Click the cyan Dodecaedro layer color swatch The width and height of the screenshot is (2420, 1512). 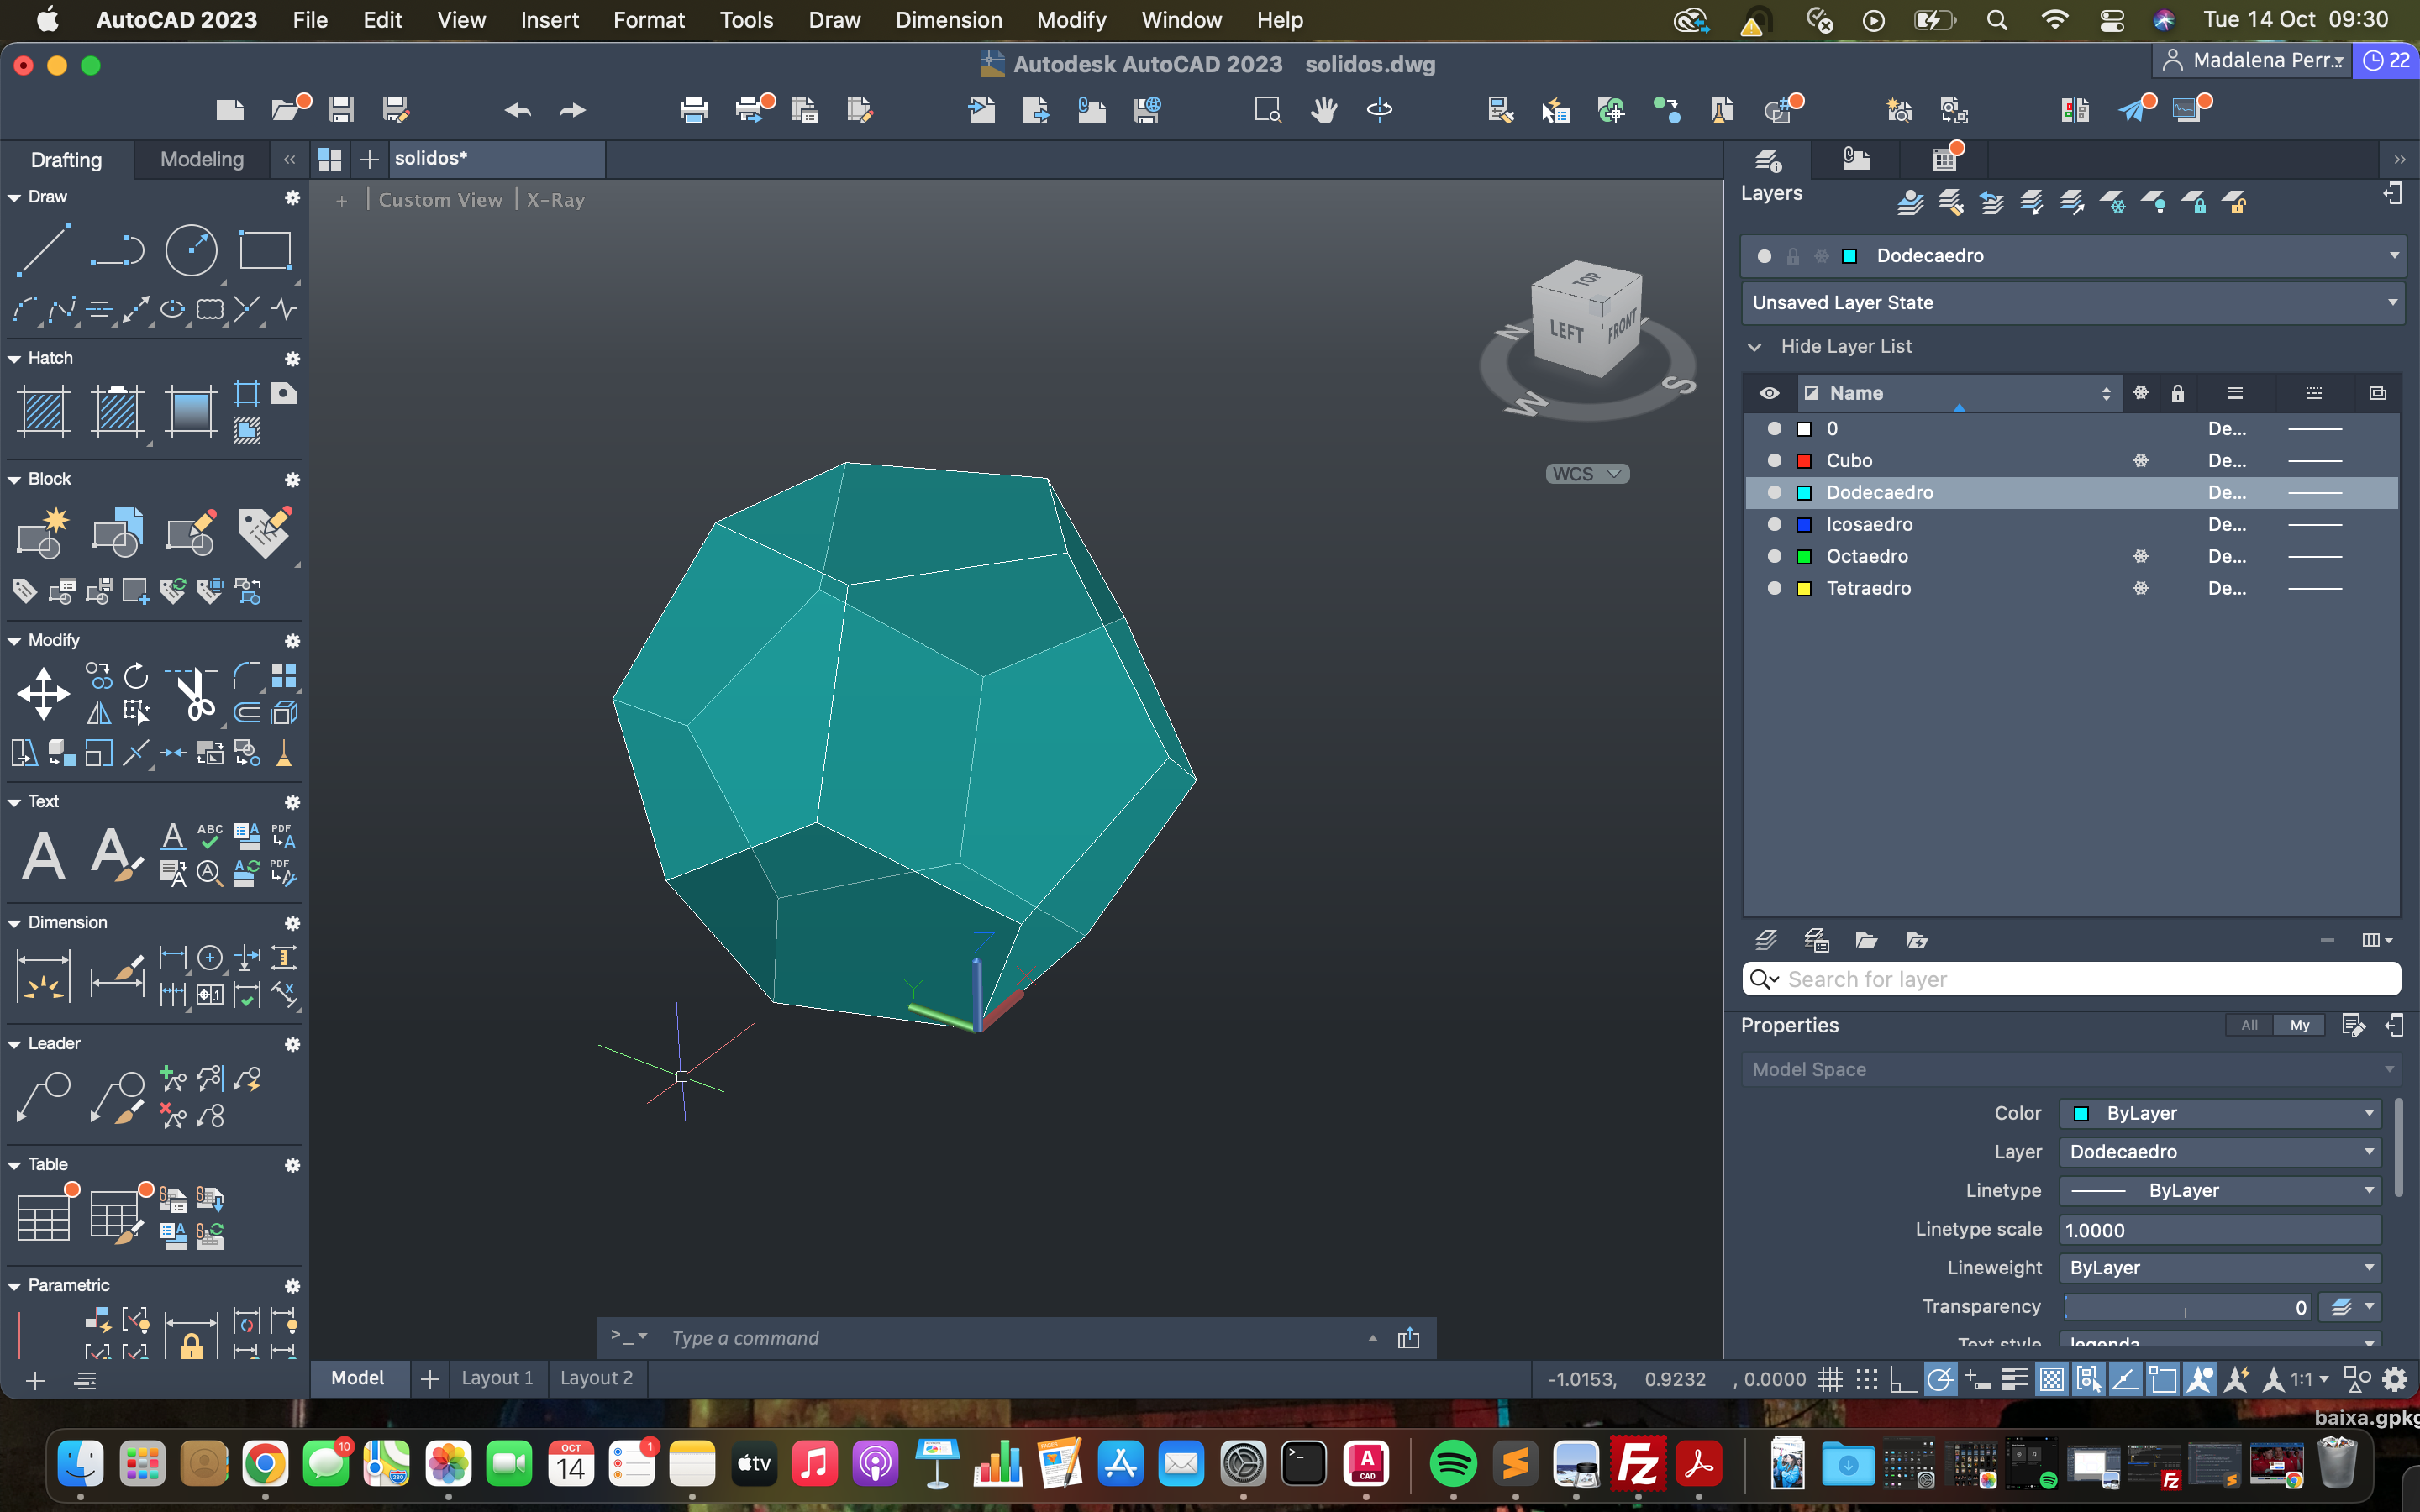(x=1804, y=493)
